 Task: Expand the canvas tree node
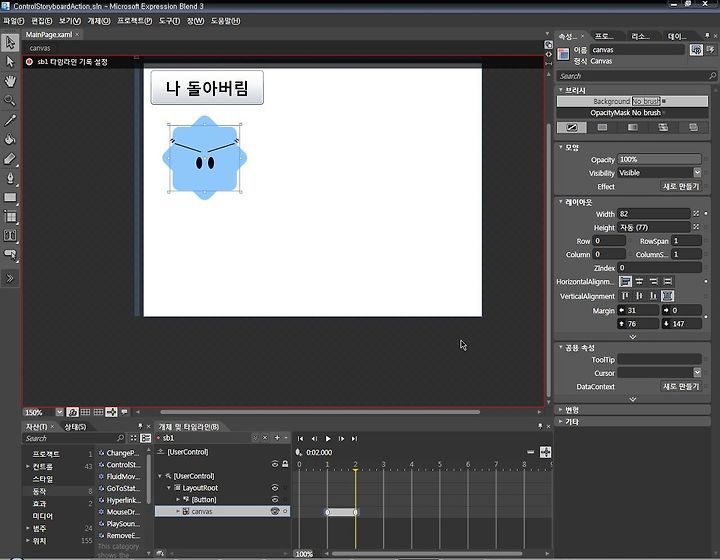click(178, 511)
